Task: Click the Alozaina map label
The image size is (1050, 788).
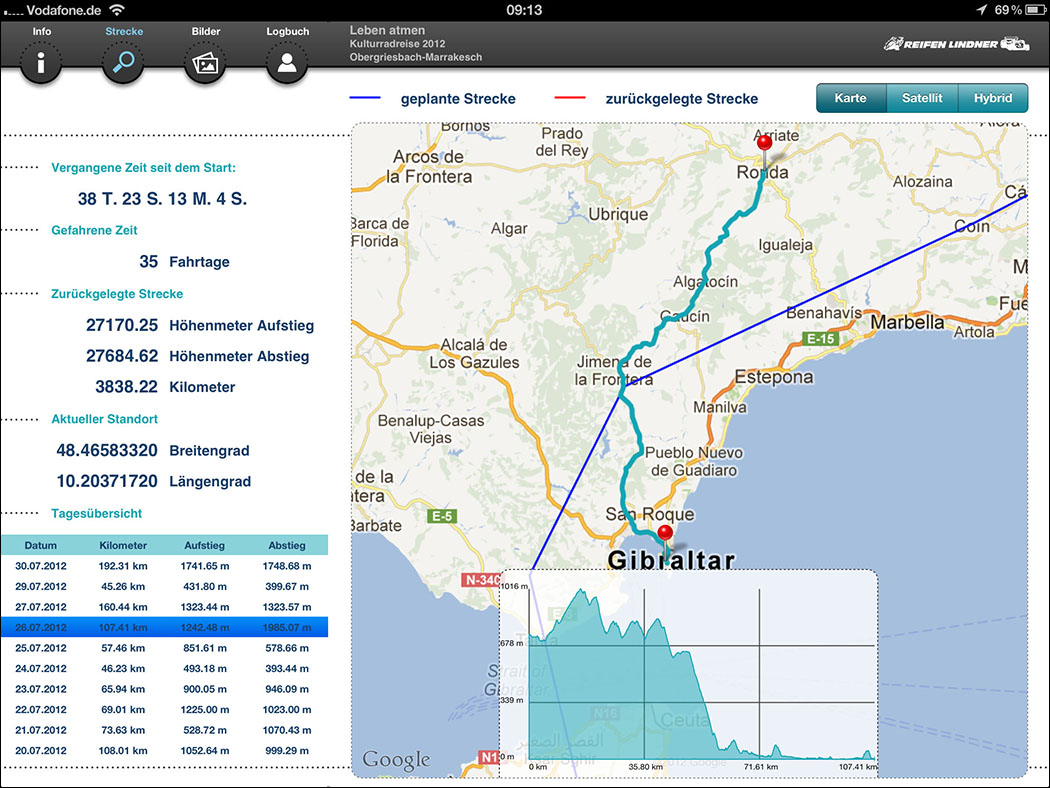Action: tap(922, 181)
